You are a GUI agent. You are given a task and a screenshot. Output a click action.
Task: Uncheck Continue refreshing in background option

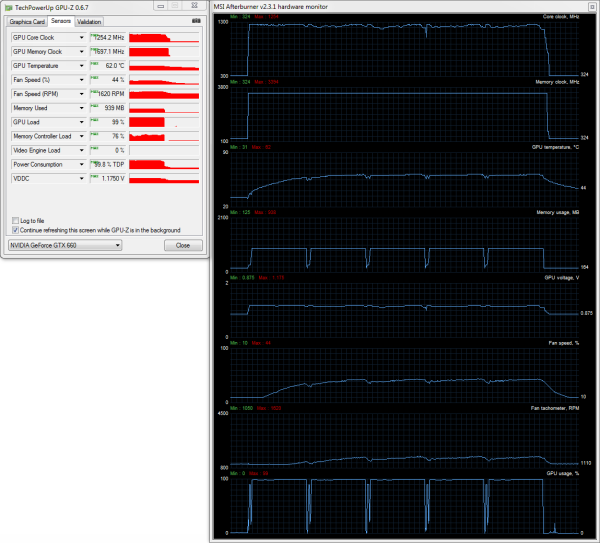(x=15, y=229)
